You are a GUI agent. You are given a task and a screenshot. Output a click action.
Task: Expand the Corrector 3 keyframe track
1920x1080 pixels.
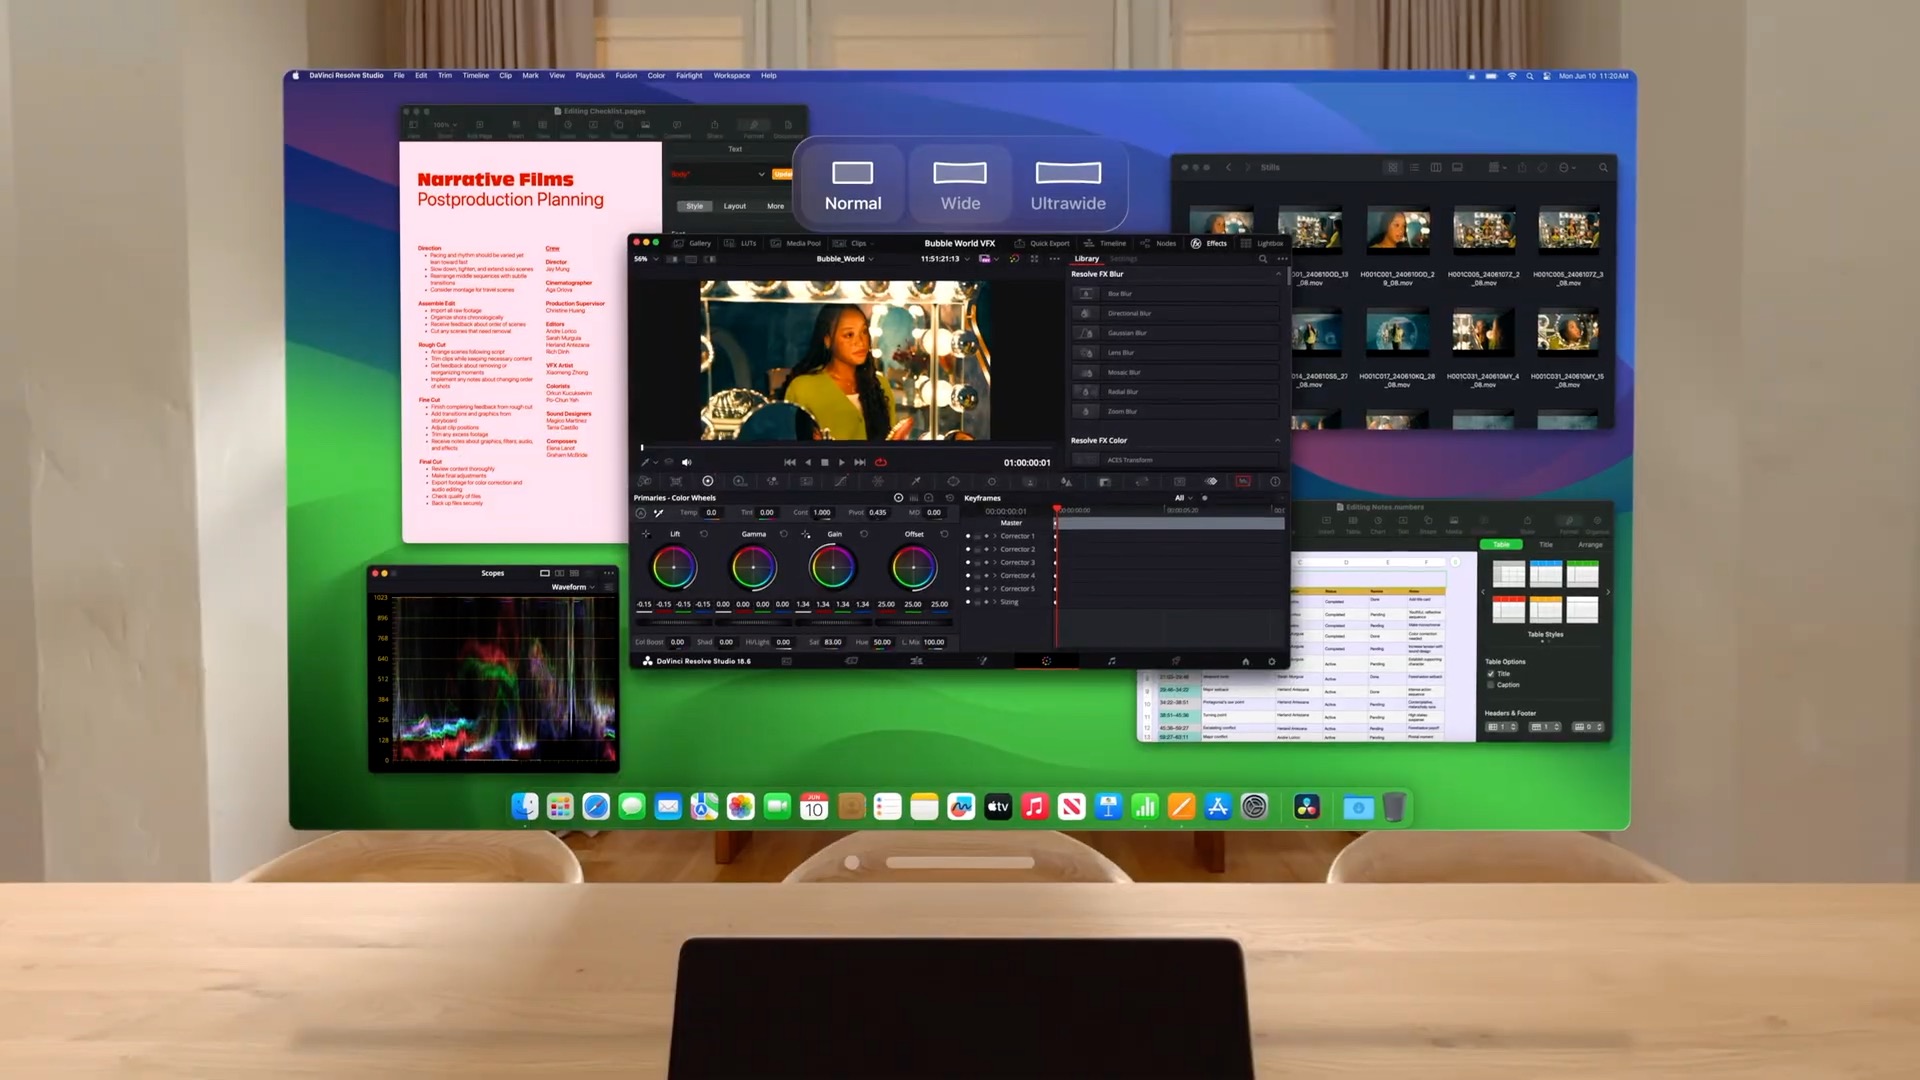(x=995, y=562)
